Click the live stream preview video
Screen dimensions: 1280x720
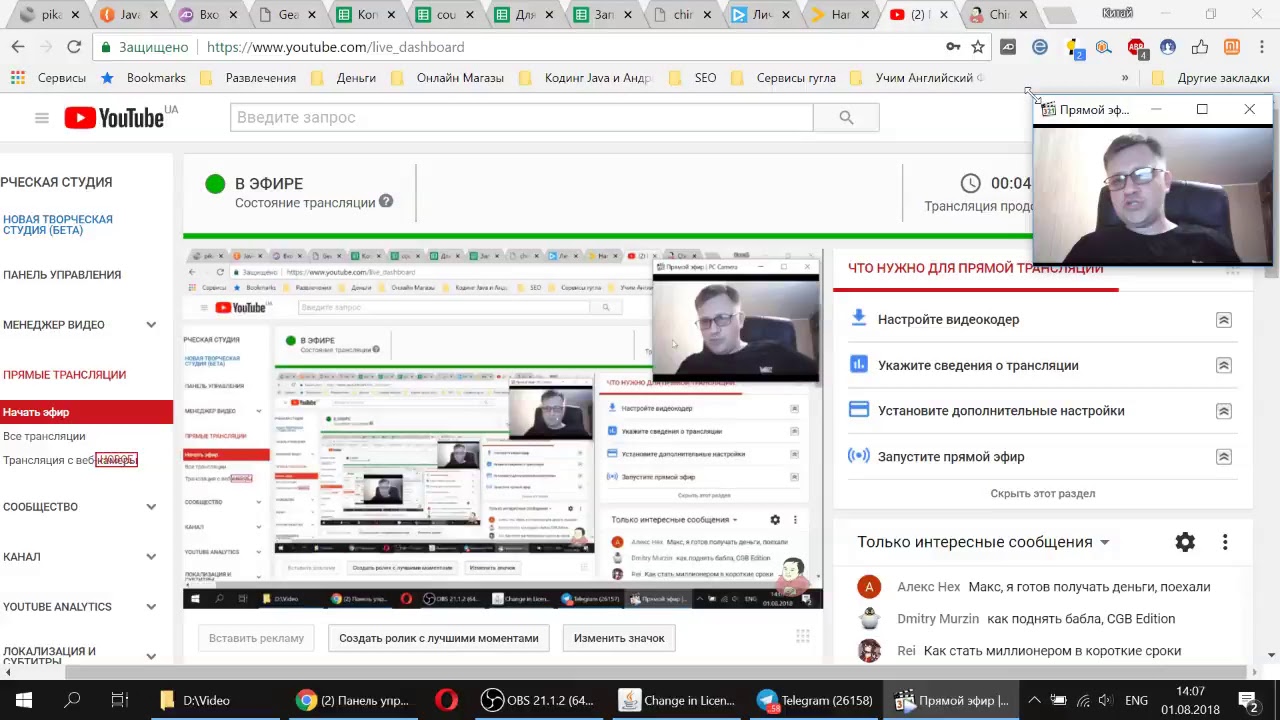(503, 429)
